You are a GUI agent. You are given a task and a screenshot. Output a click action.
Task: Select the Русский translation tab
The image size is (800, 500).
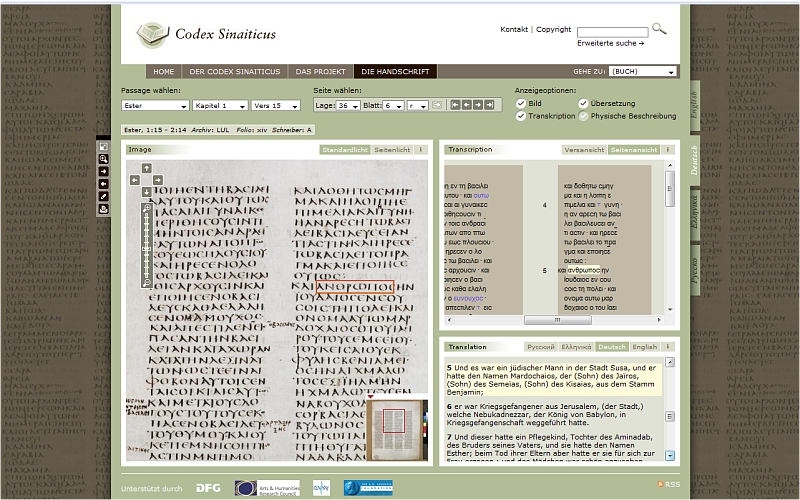tap(540, 346)
